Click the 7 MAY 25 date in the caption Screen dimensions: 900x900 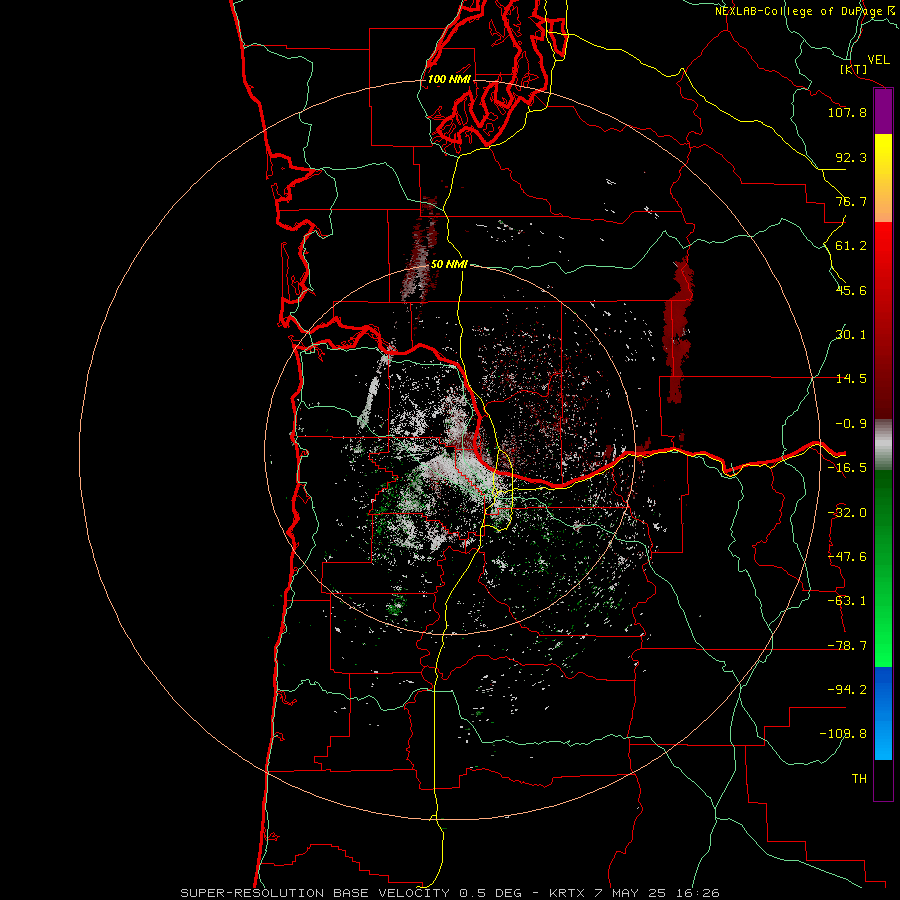point(630,893)
